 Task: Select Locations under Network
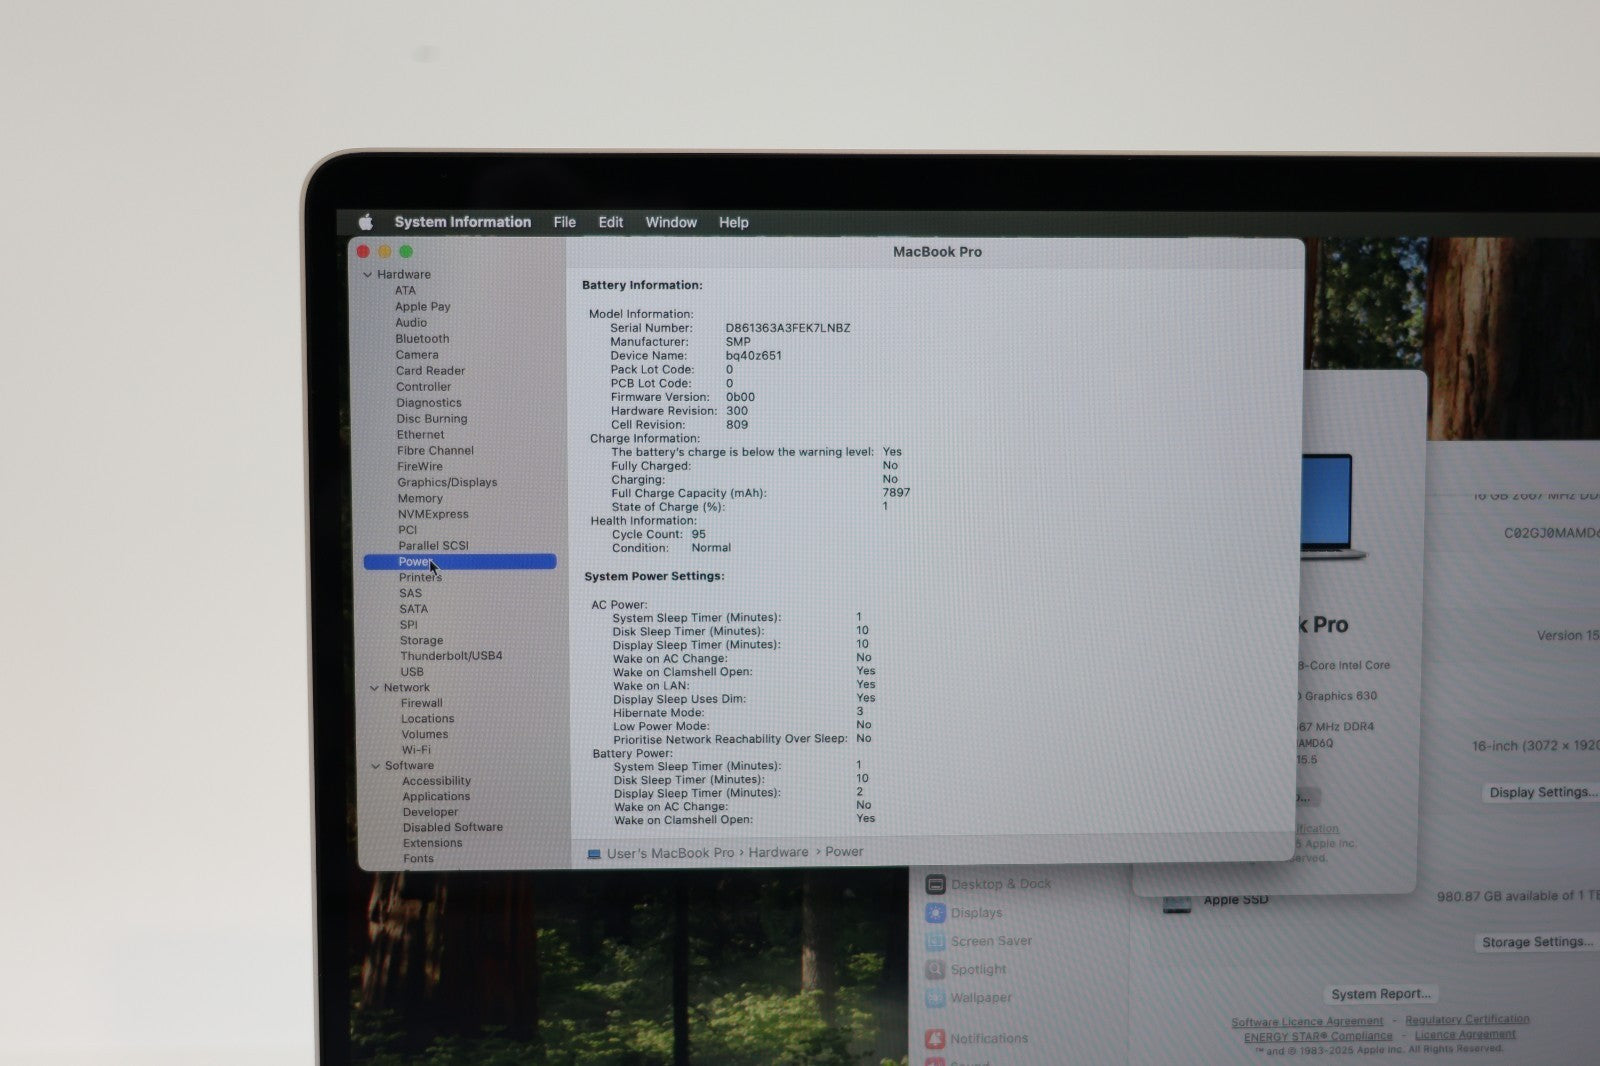(x=427, y=719)
